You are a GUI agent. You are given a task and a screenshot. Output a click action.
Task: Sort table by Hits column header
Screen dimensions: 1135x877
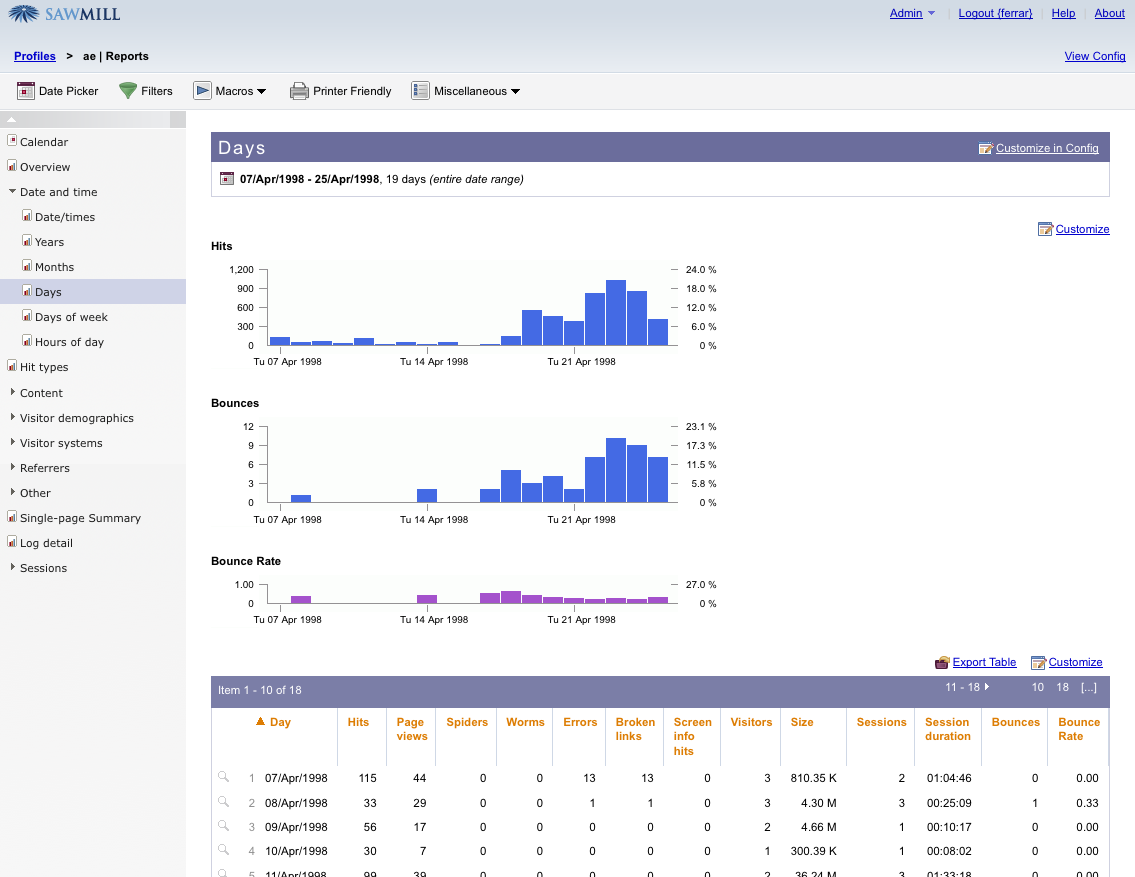click(x=358, y=722)
